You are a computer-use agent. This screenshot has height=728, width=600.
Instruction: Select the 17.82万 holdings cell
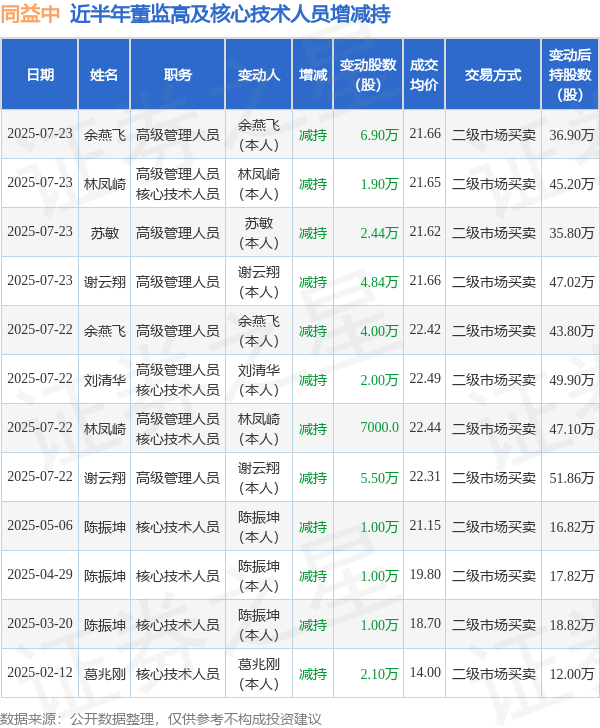[x=571, y=576]
